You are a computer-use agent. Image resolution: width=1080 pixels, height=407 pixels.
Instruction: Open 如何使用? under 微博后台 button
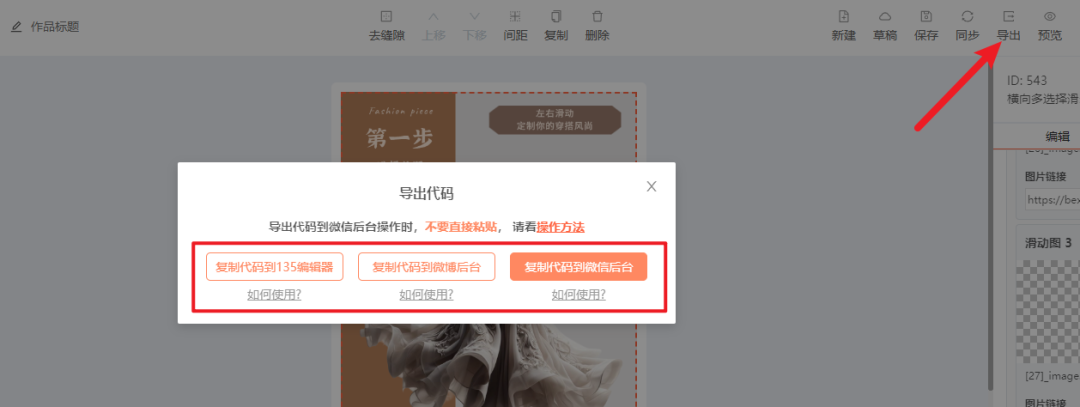pyautogui.click(x=426, y=295)
